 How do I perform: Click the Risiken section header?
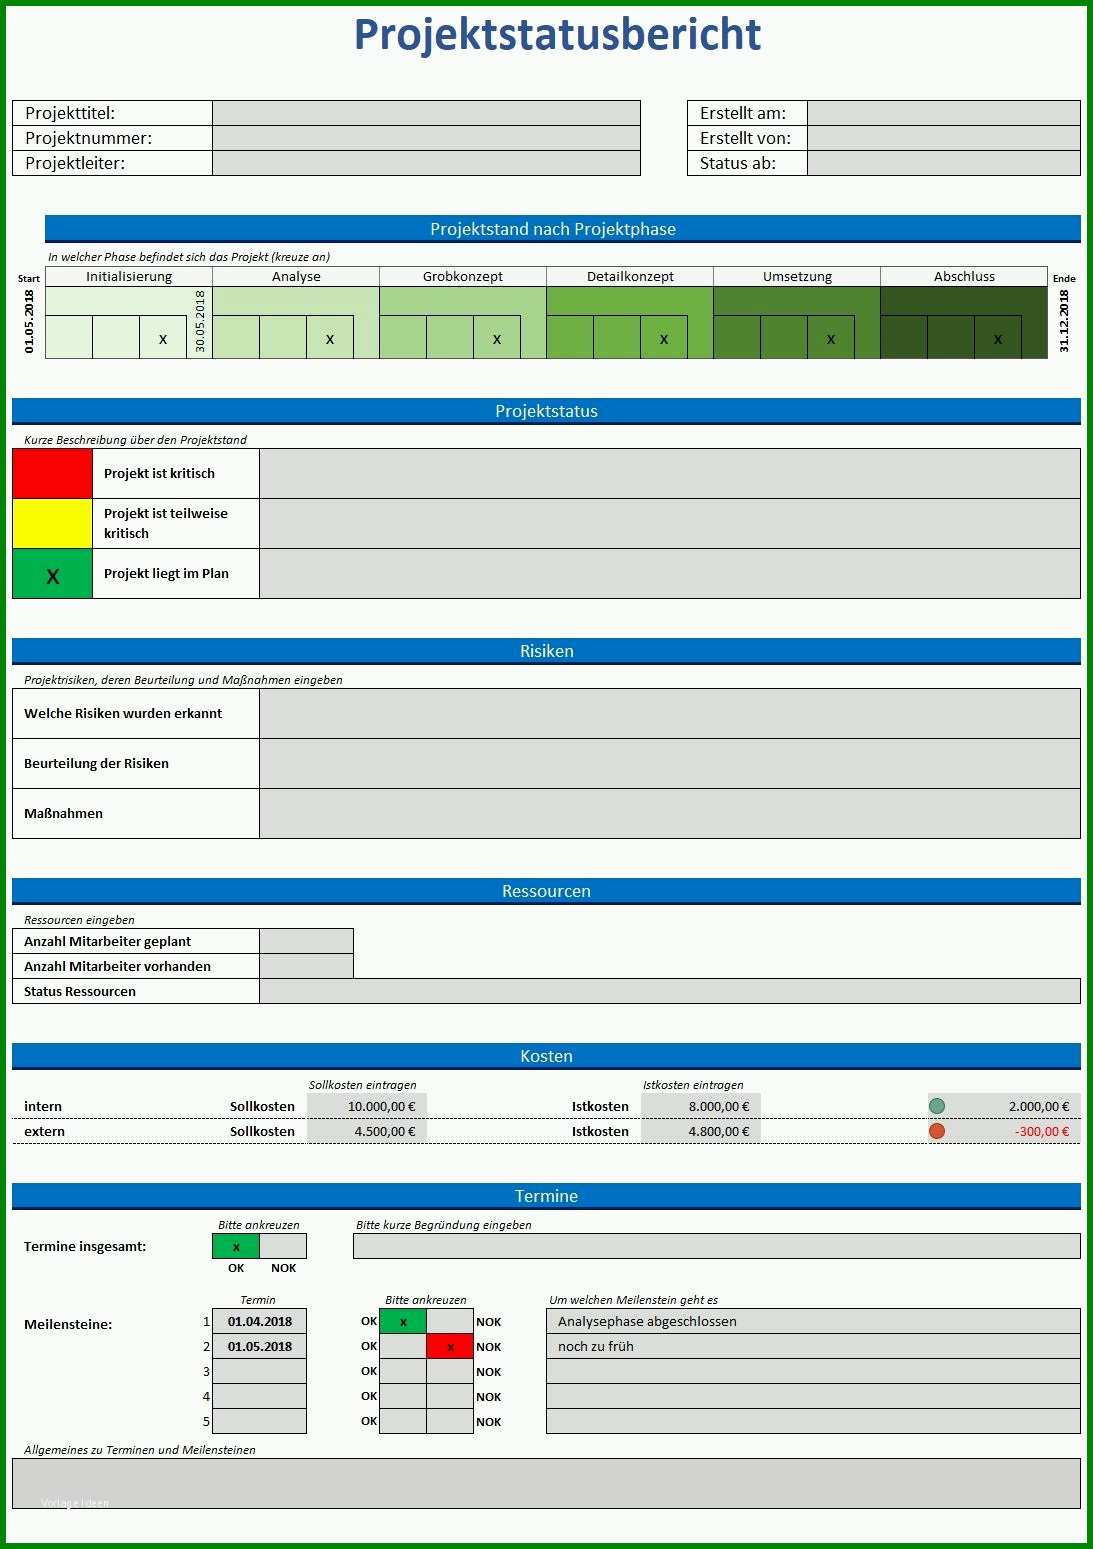click(546, 651)
